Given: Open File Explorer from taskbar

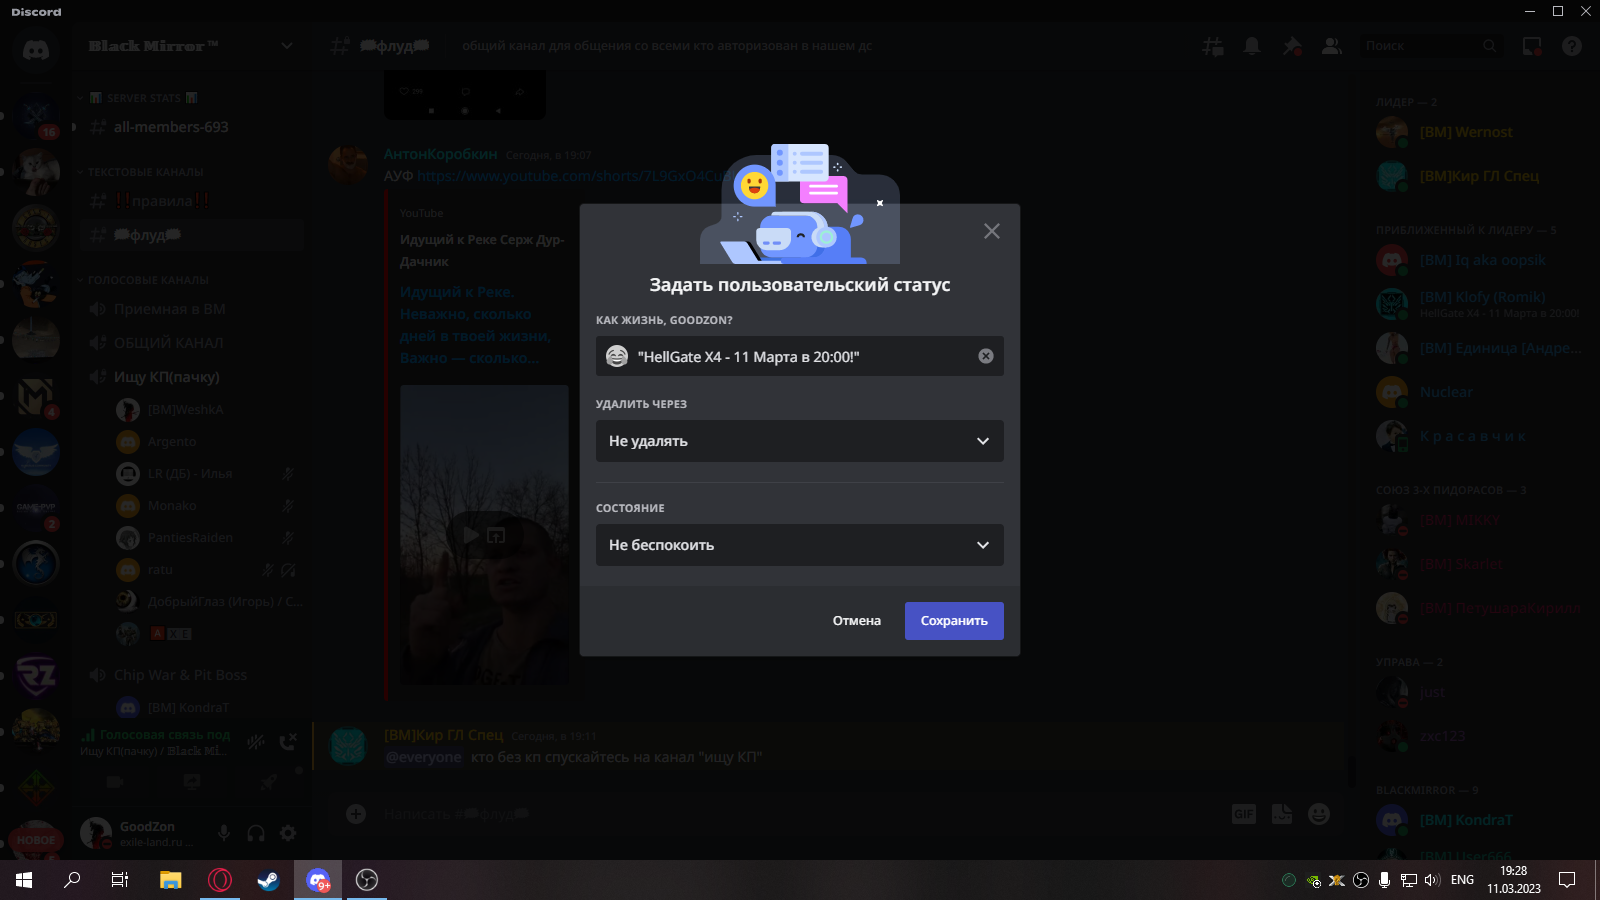Looking at the screenshot, I should pyautogui.click(x=171, y=880).
